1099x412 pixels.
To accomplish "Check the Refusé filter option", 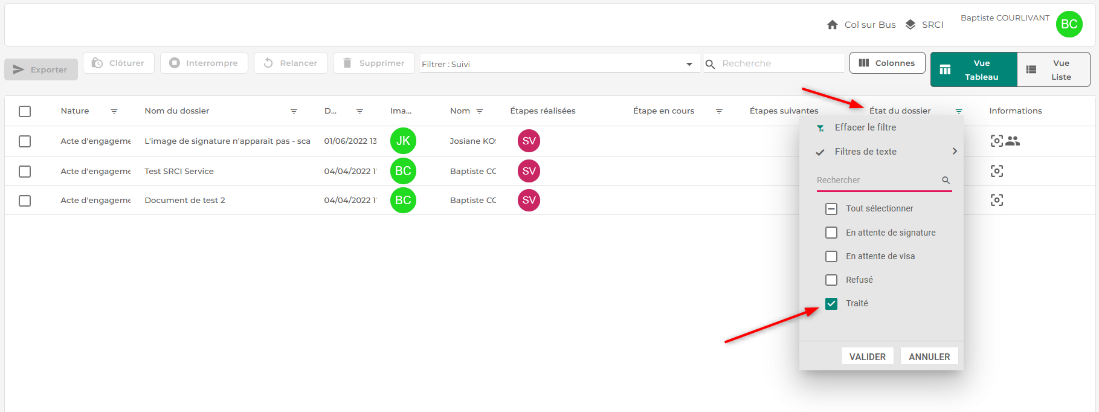I will click(x=831, y=280).
